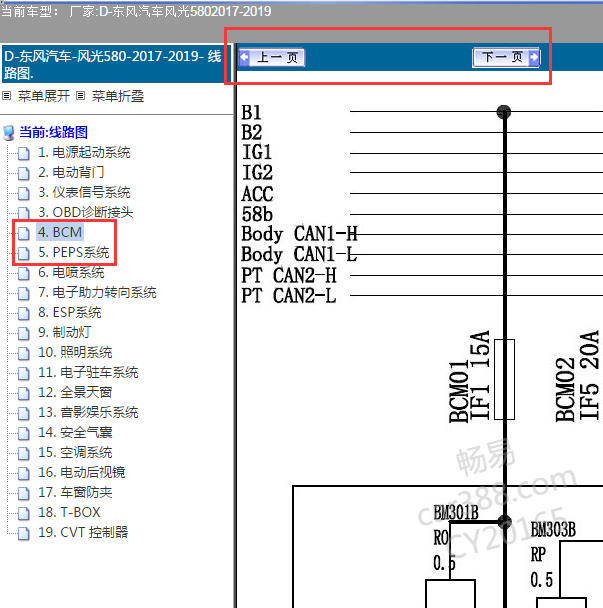Click the BM303B connector label
This screenshot has width=603, height=608.
pos(553,530)
